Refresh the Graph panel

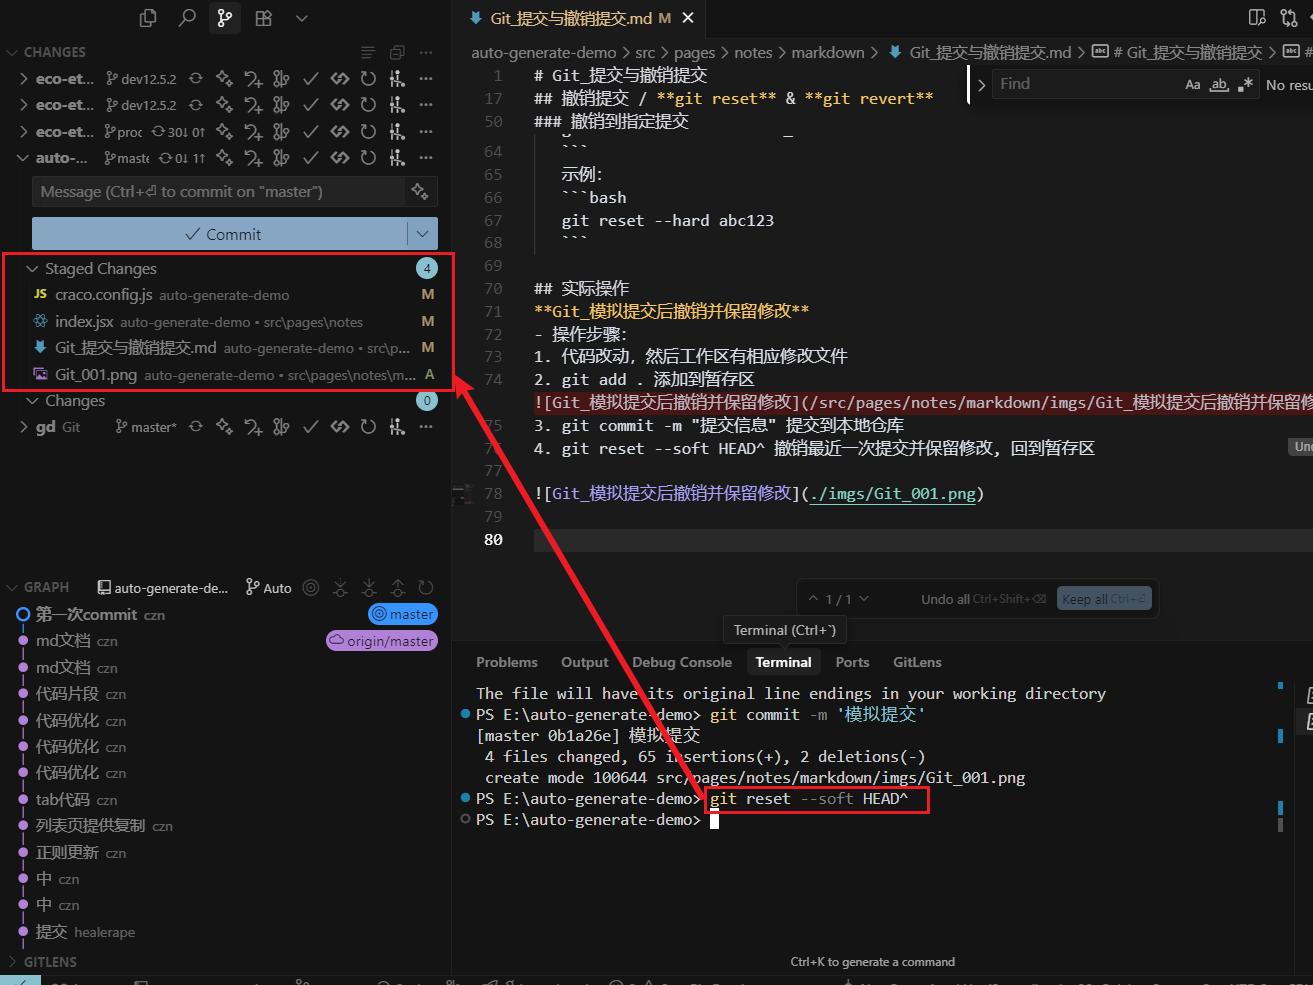(426, 588)
